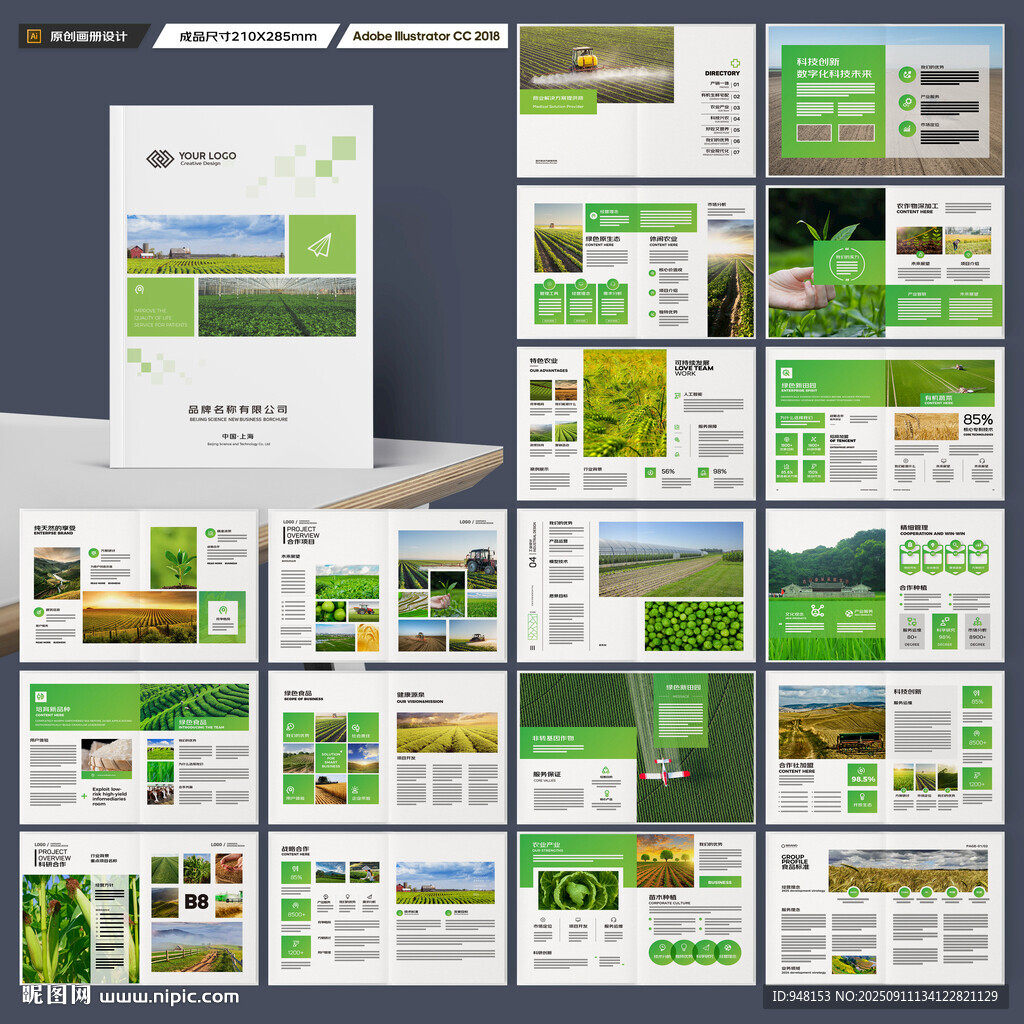The image size is (1024, 1024).
Task: Click the 品牌名称有限公司 title on cover
Action: point(238,409)
